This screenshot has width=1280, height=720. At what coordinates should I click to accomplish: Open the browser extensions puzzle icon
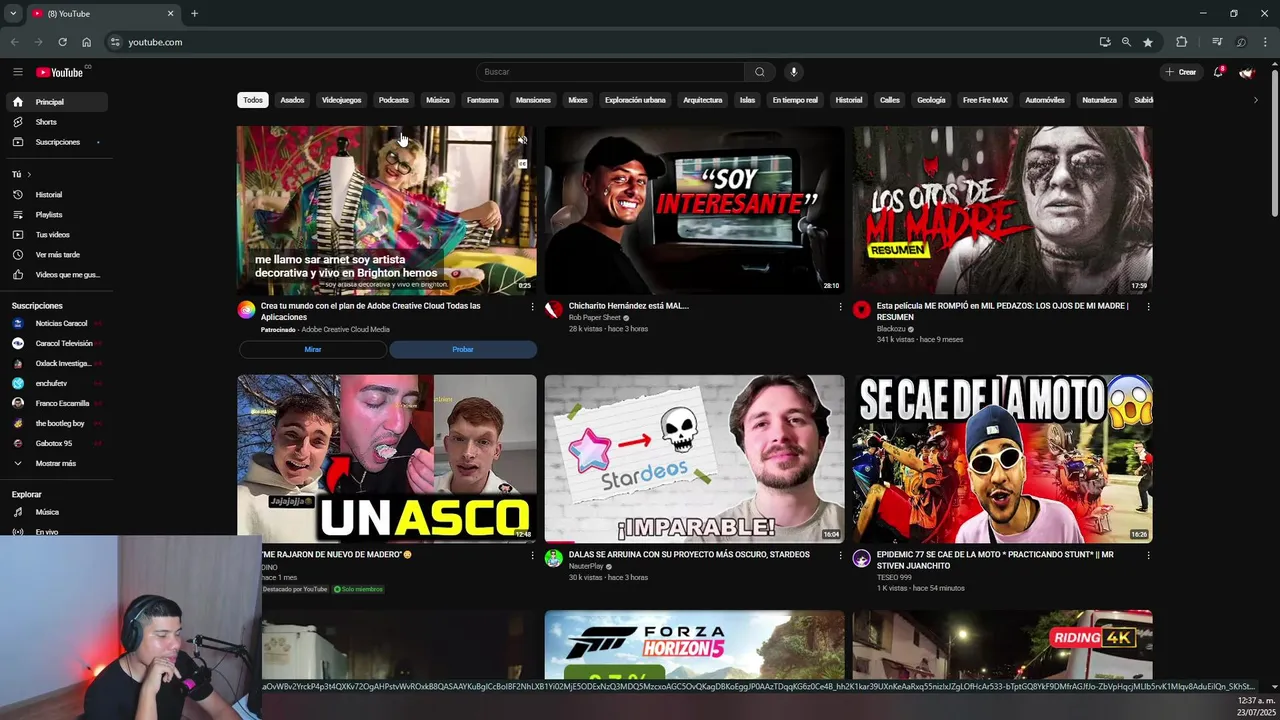tap(1182, 42)
